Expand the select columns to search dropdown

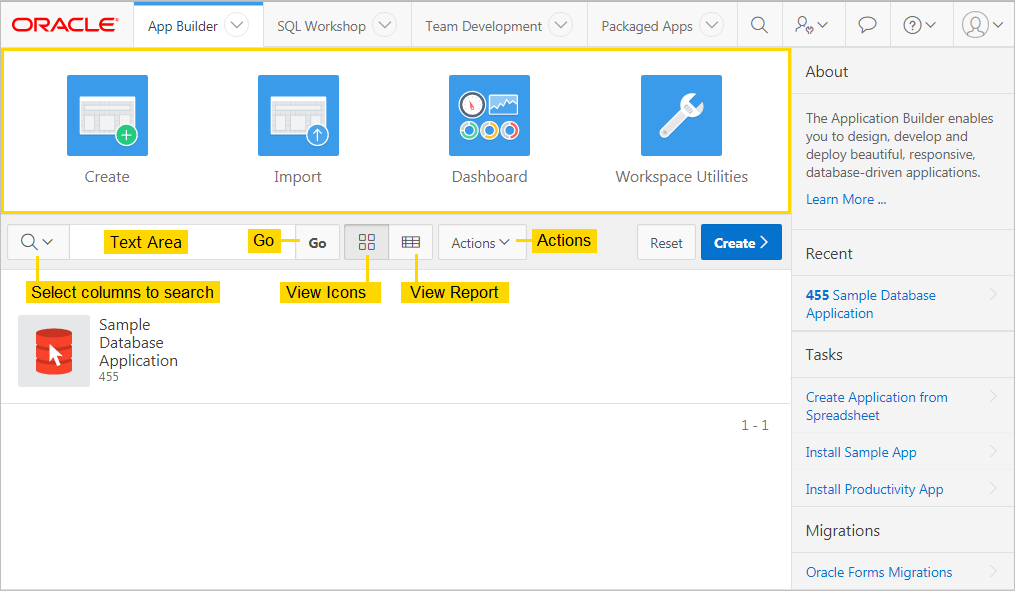tap(38, 241)
